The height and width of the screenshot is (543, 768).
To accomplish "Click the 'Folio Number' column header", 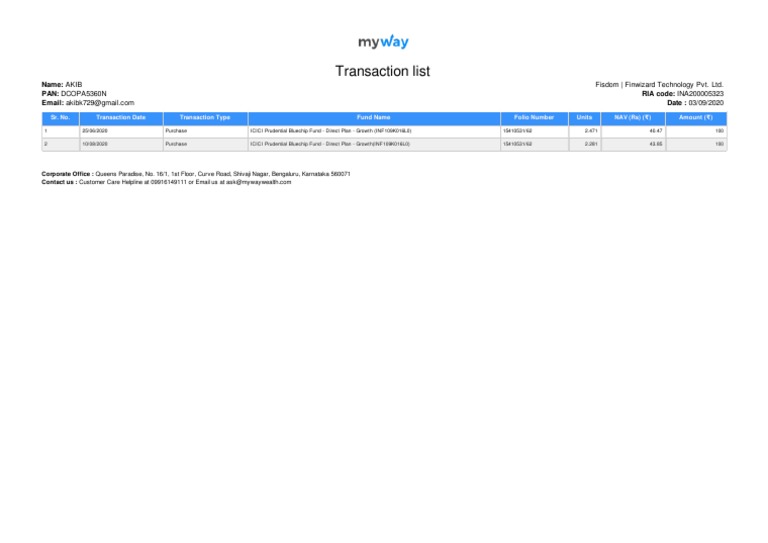I will 534,118.
